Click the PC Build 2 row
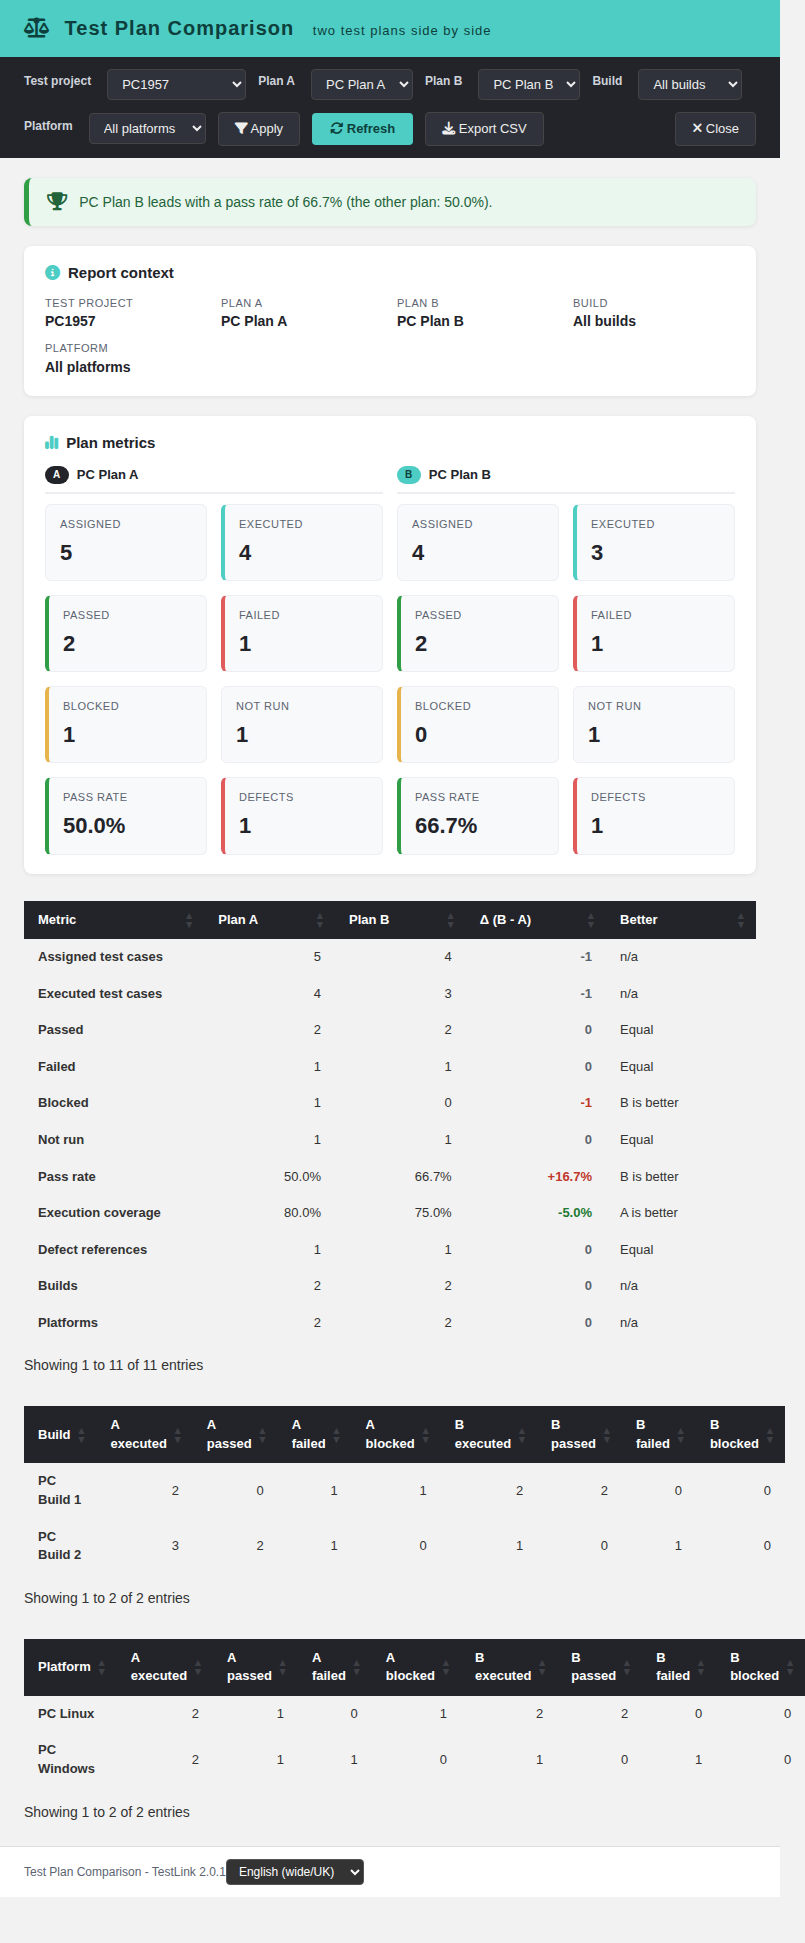 coord(404,1546)
